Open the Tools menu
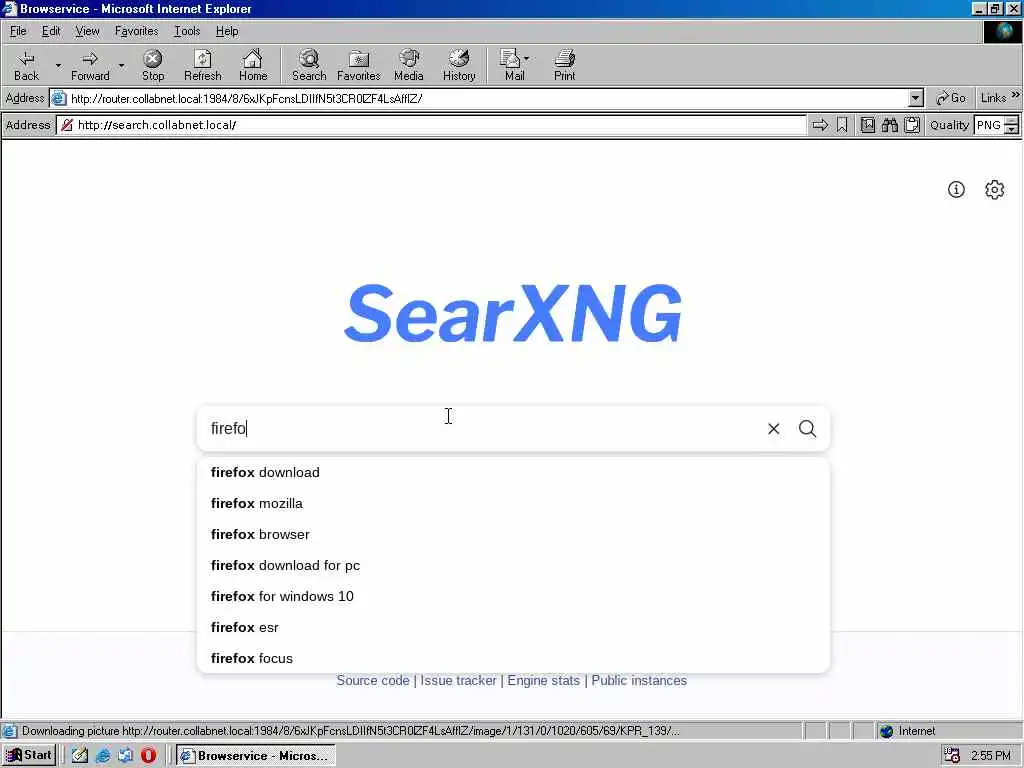The image size is (1024, 768). pyautogui.click(x=187, y=31)
